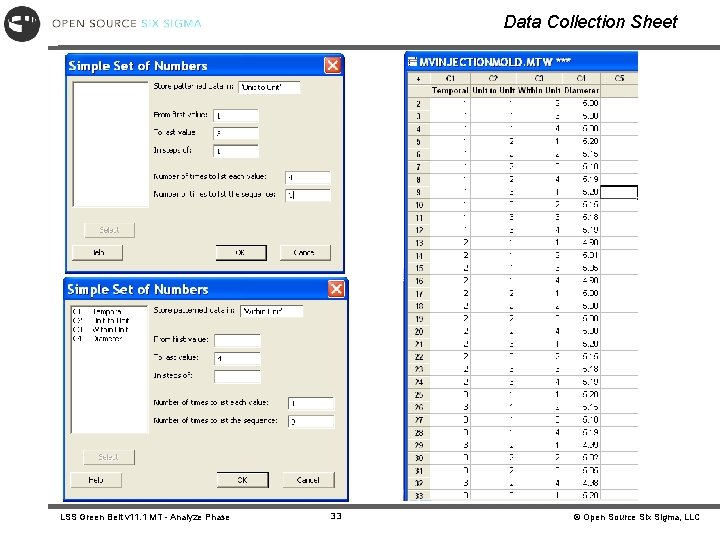
Task: Click In steps of field in upper dialog
Action: pos(236,151)
